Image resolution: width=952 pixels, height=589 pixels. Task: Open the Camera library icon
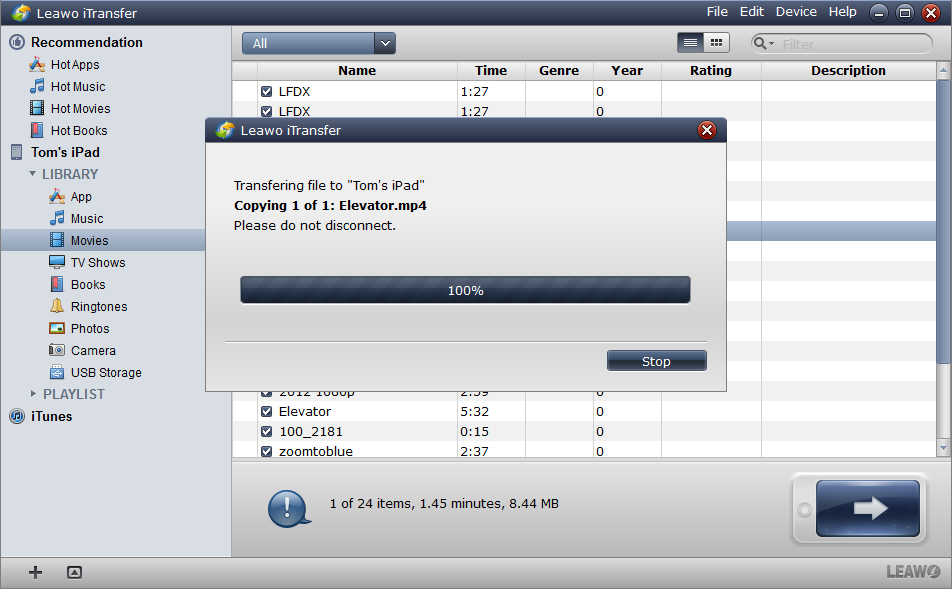(57, 350)
